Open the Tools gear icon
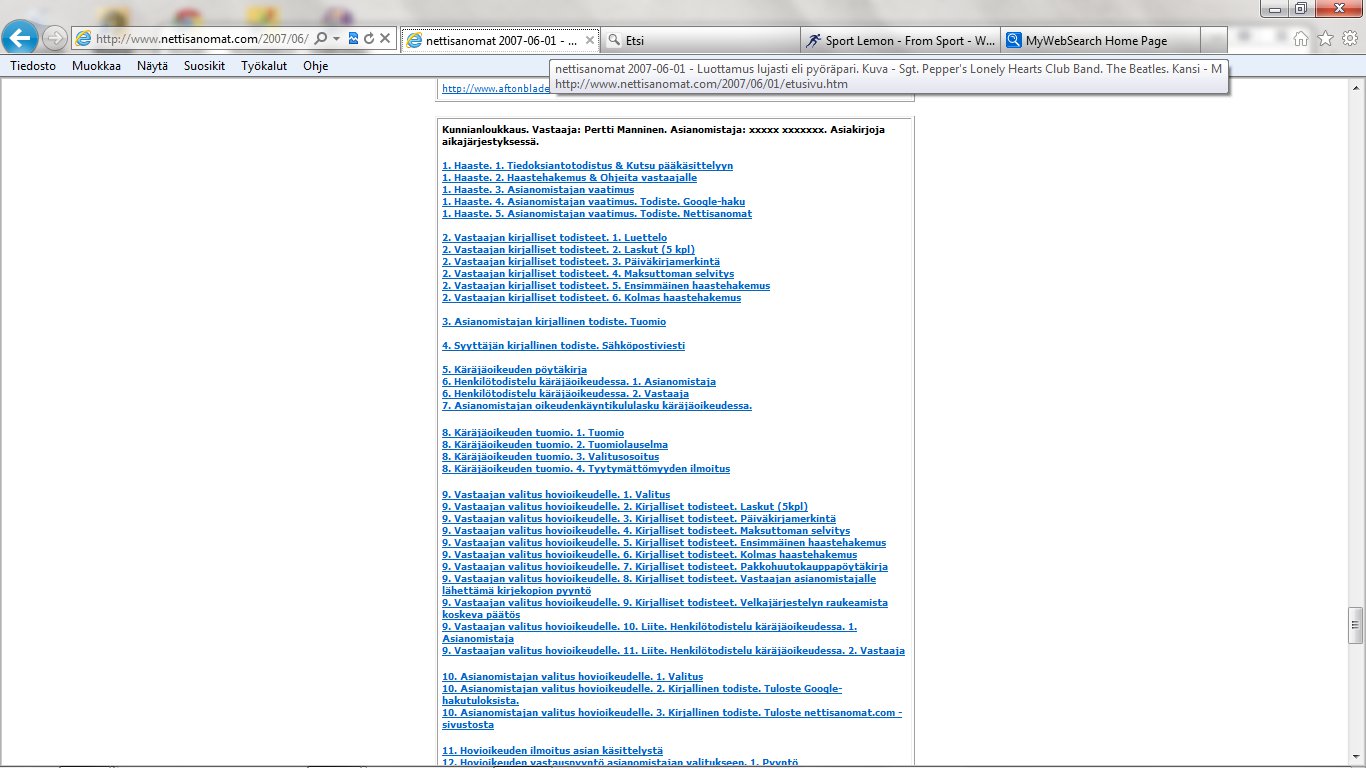Image resolution: width=1366 pixels, height=768 pixels. point(1350,39)
